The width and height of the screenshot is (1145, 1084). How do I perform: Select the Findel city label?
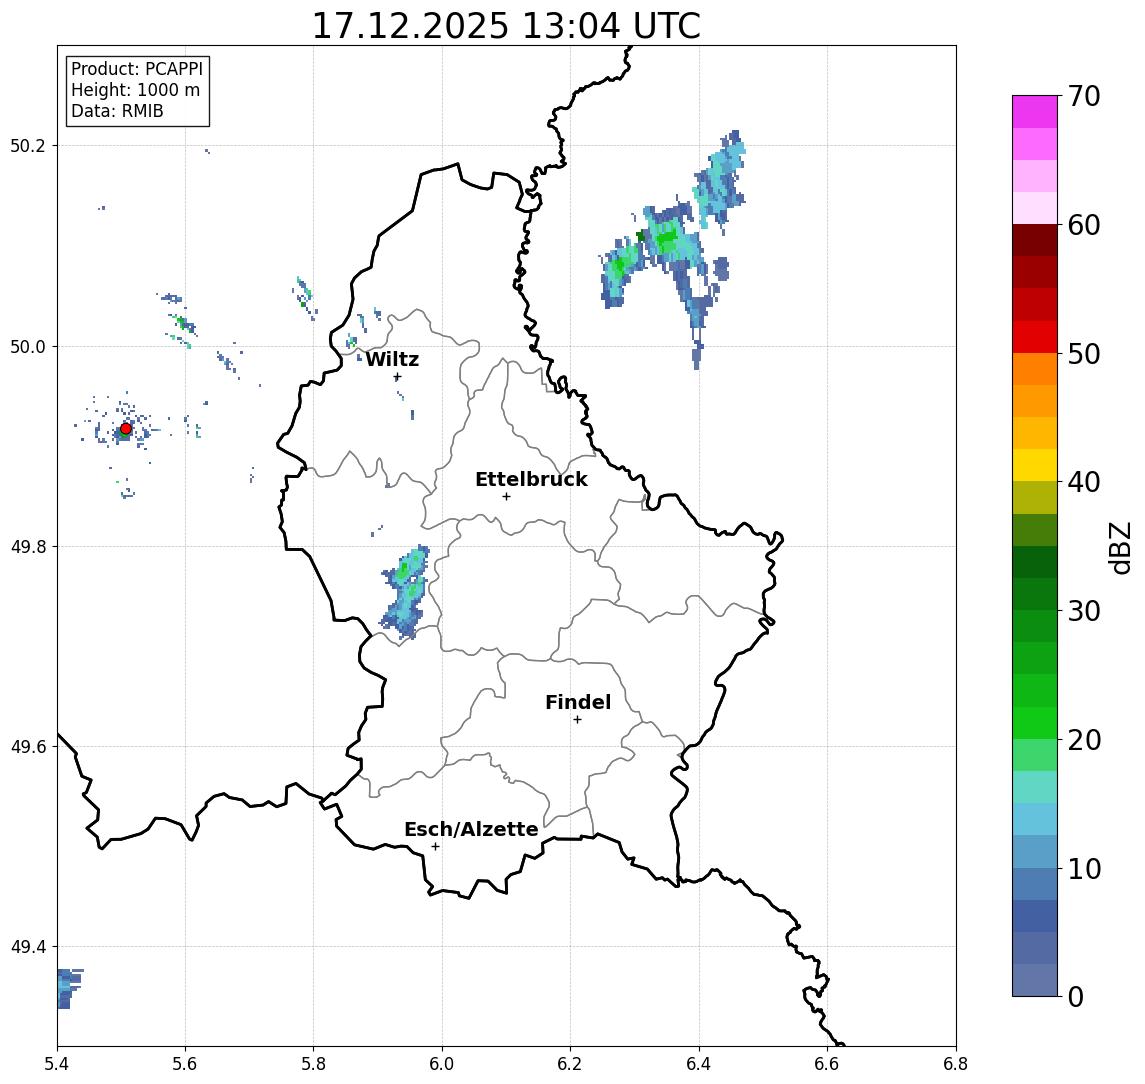click(x=578, y=702)
